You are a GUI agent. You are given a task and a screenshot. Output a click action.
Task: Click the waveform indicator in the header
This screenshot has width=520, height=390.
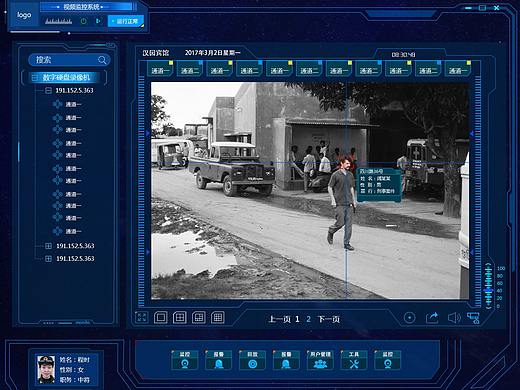58,21
